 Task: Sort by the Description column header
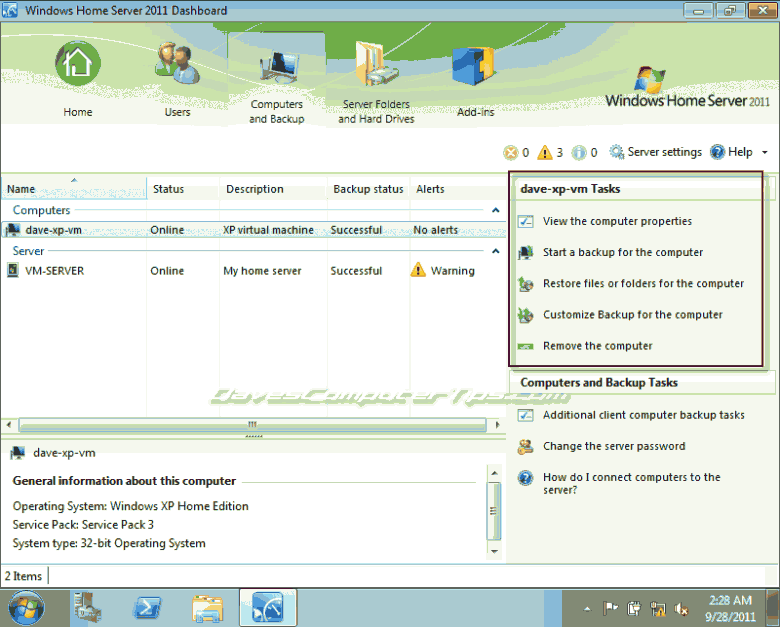(273, 189)
